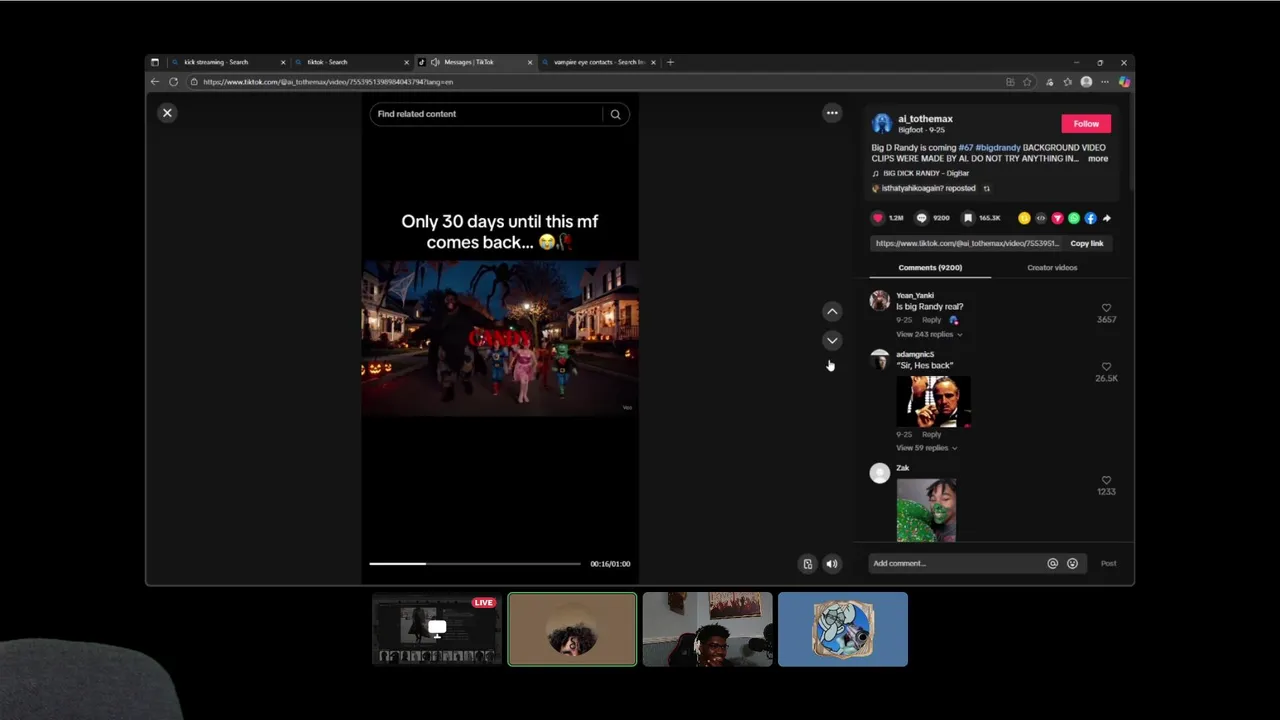Screen dimensions: 1280x720
Task: Open the #67 hashtag link
Action: coord(965,148)
